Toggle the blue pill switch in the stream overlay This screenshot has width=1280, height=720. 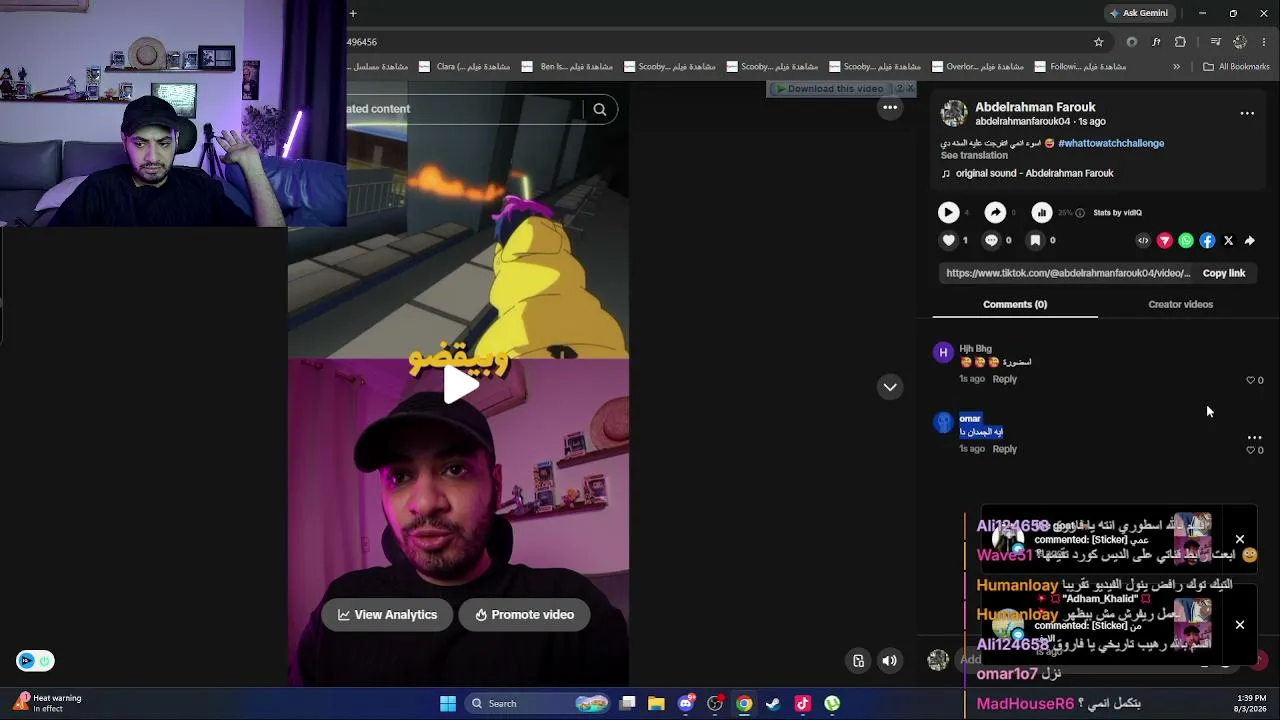[x=35, y=661]
